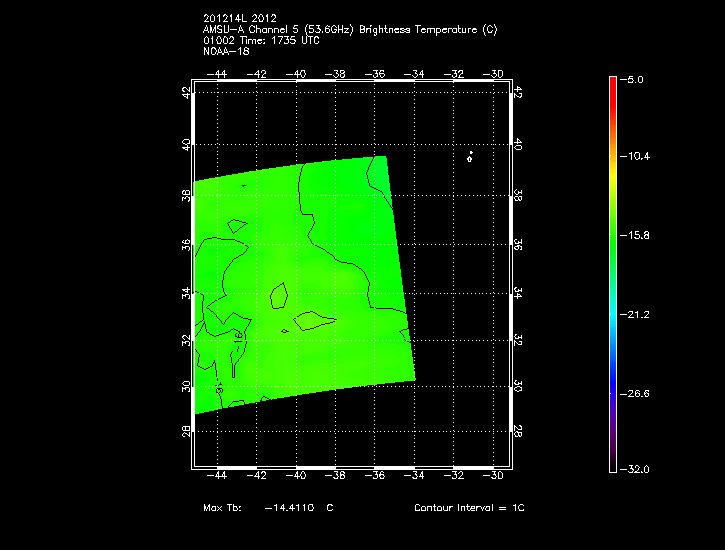Click the -26.6 colorbar tick label
The width and height of the screenshot is (725, 550).
pos(640,393)
